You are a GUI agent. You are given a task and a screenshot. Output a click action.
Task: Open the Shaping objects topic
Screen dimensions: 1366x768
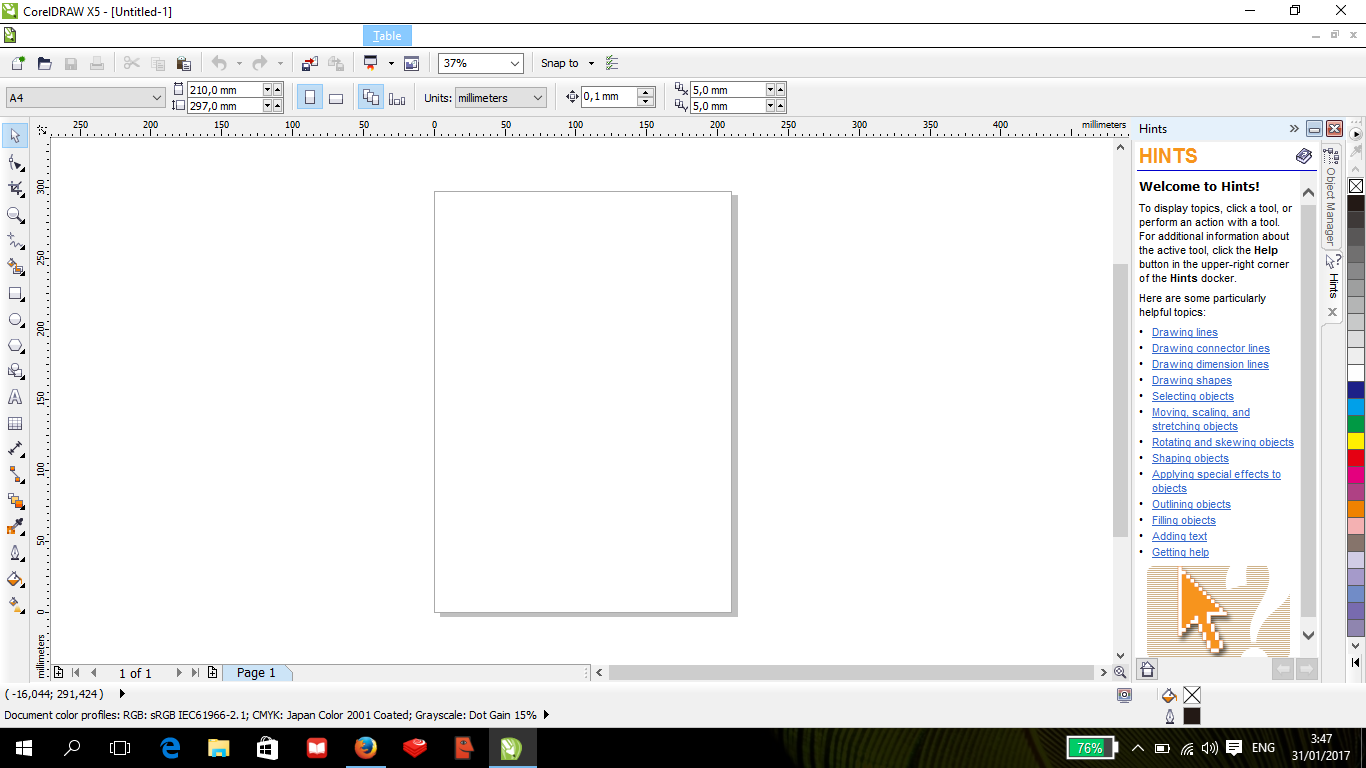pos(1190,458)
